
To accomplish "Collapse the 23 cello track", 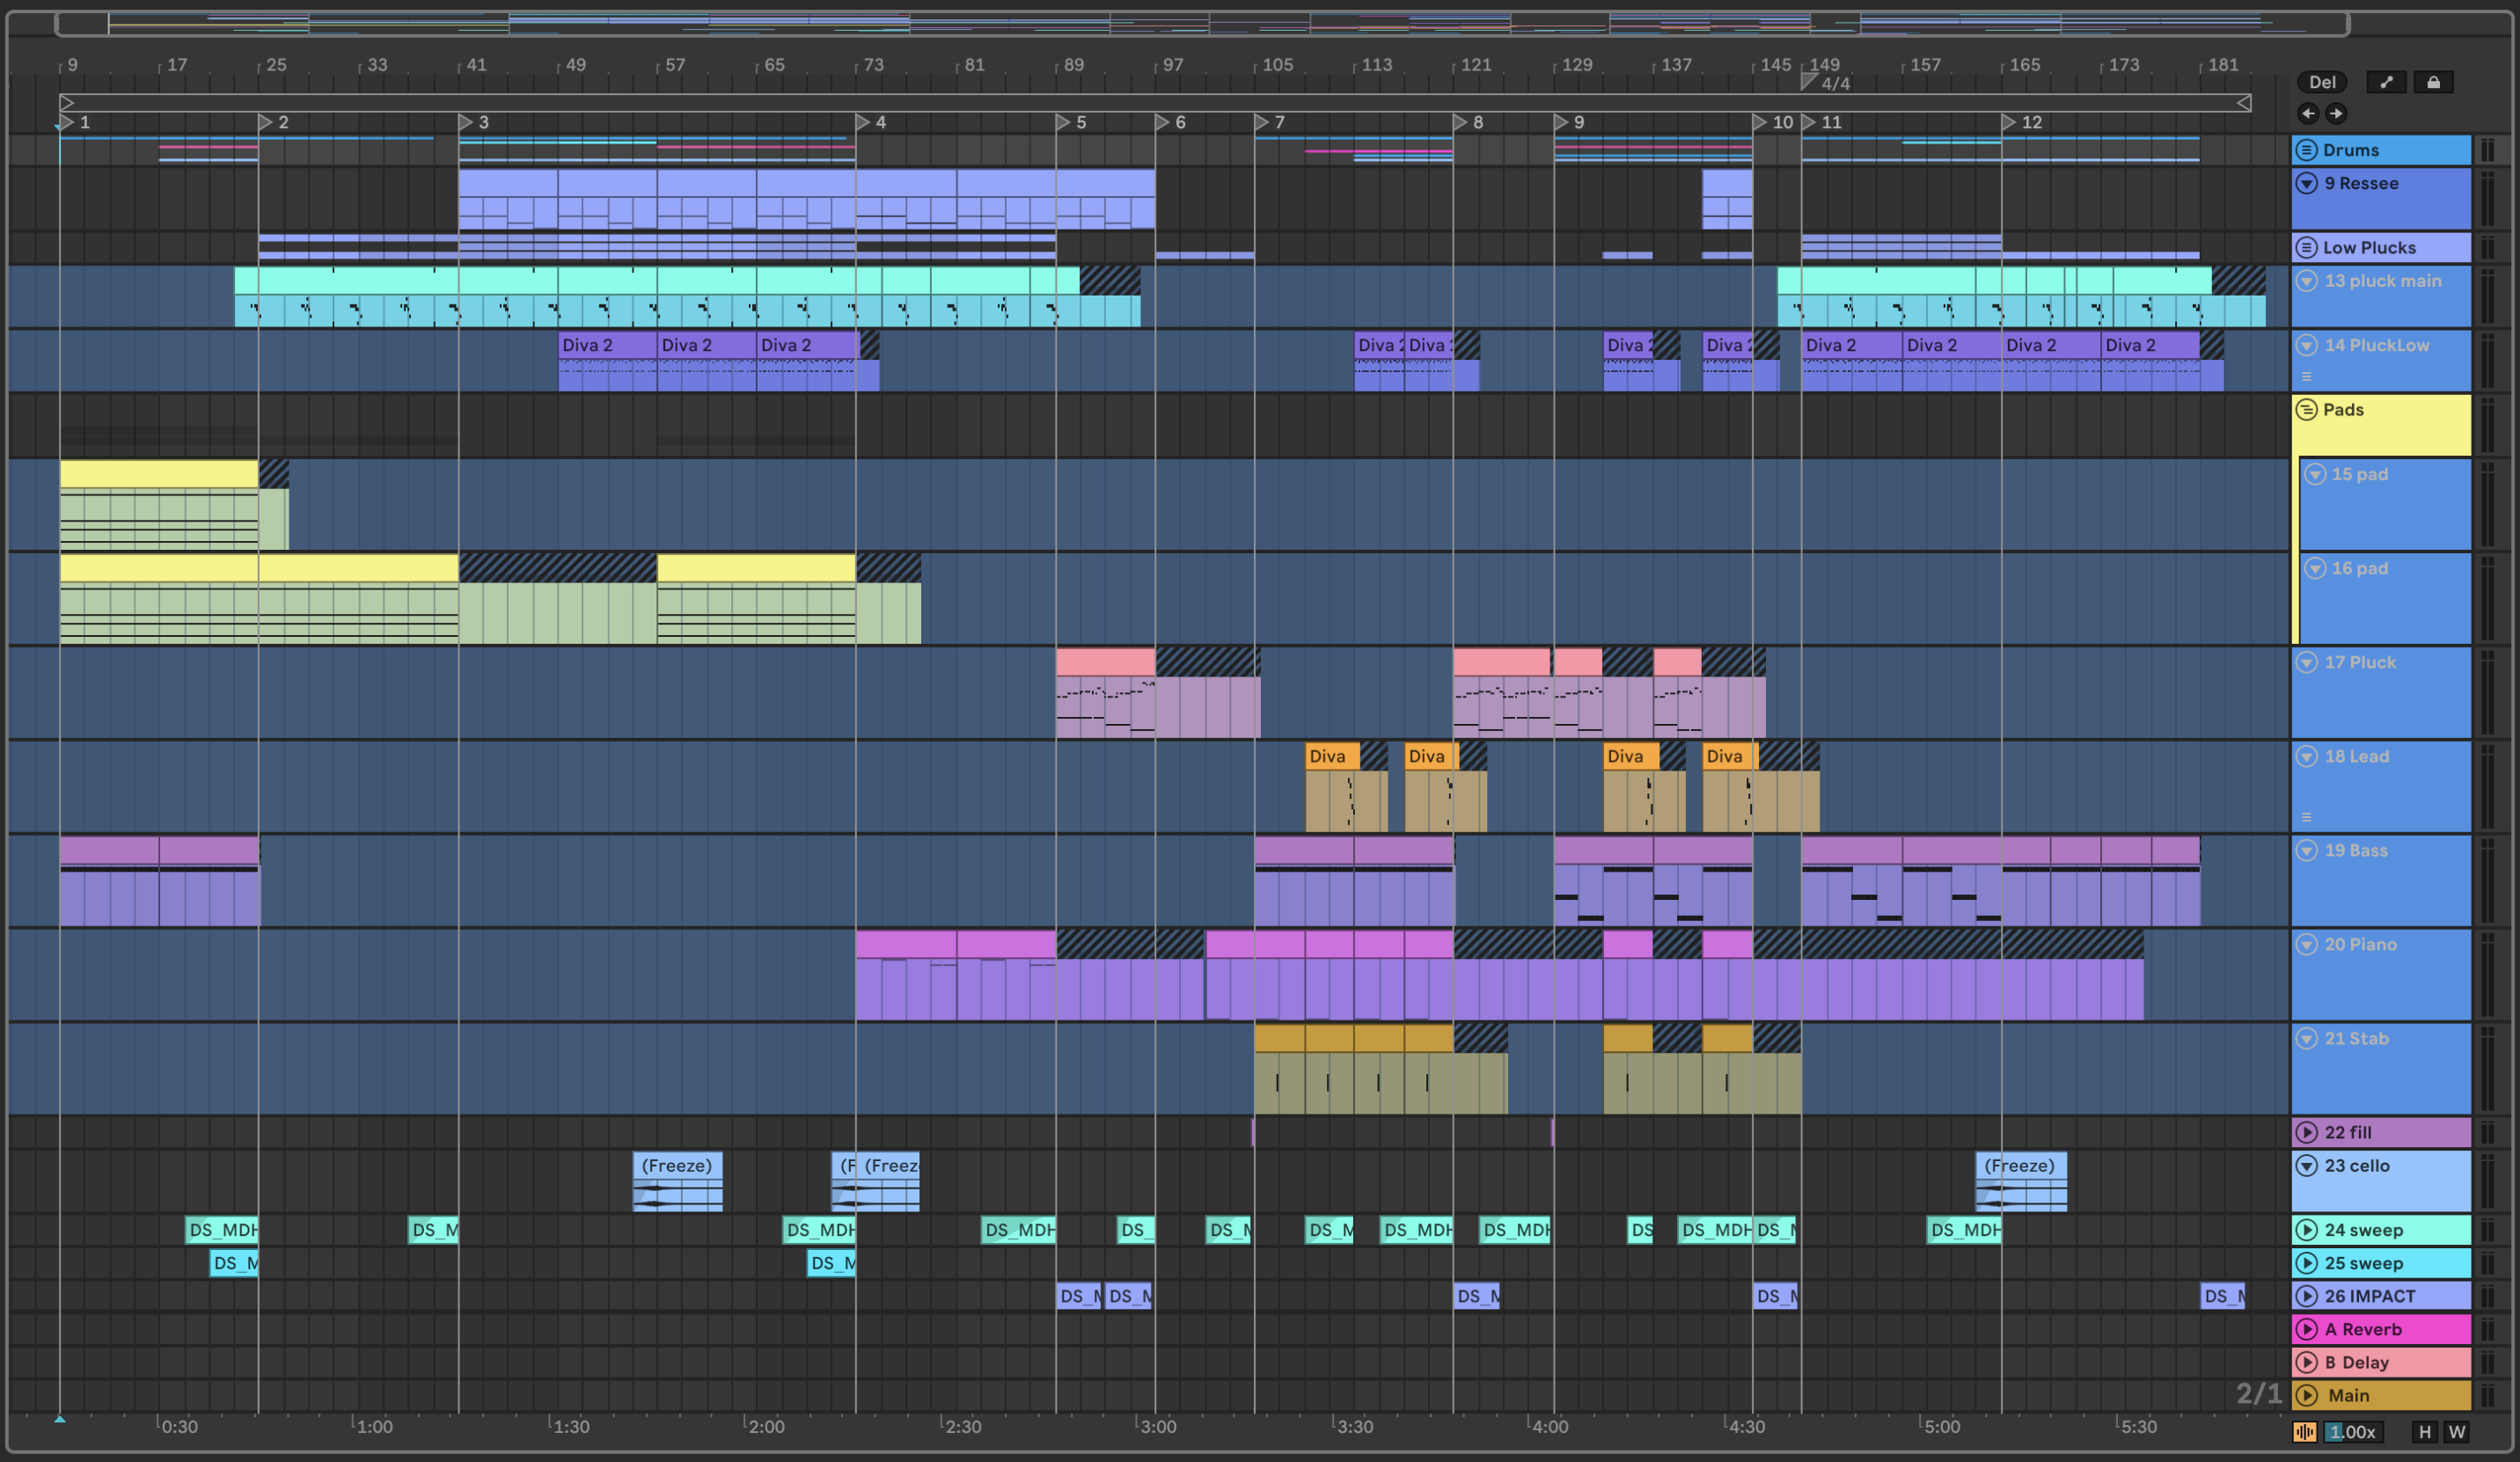I will coord(2306,1165).
